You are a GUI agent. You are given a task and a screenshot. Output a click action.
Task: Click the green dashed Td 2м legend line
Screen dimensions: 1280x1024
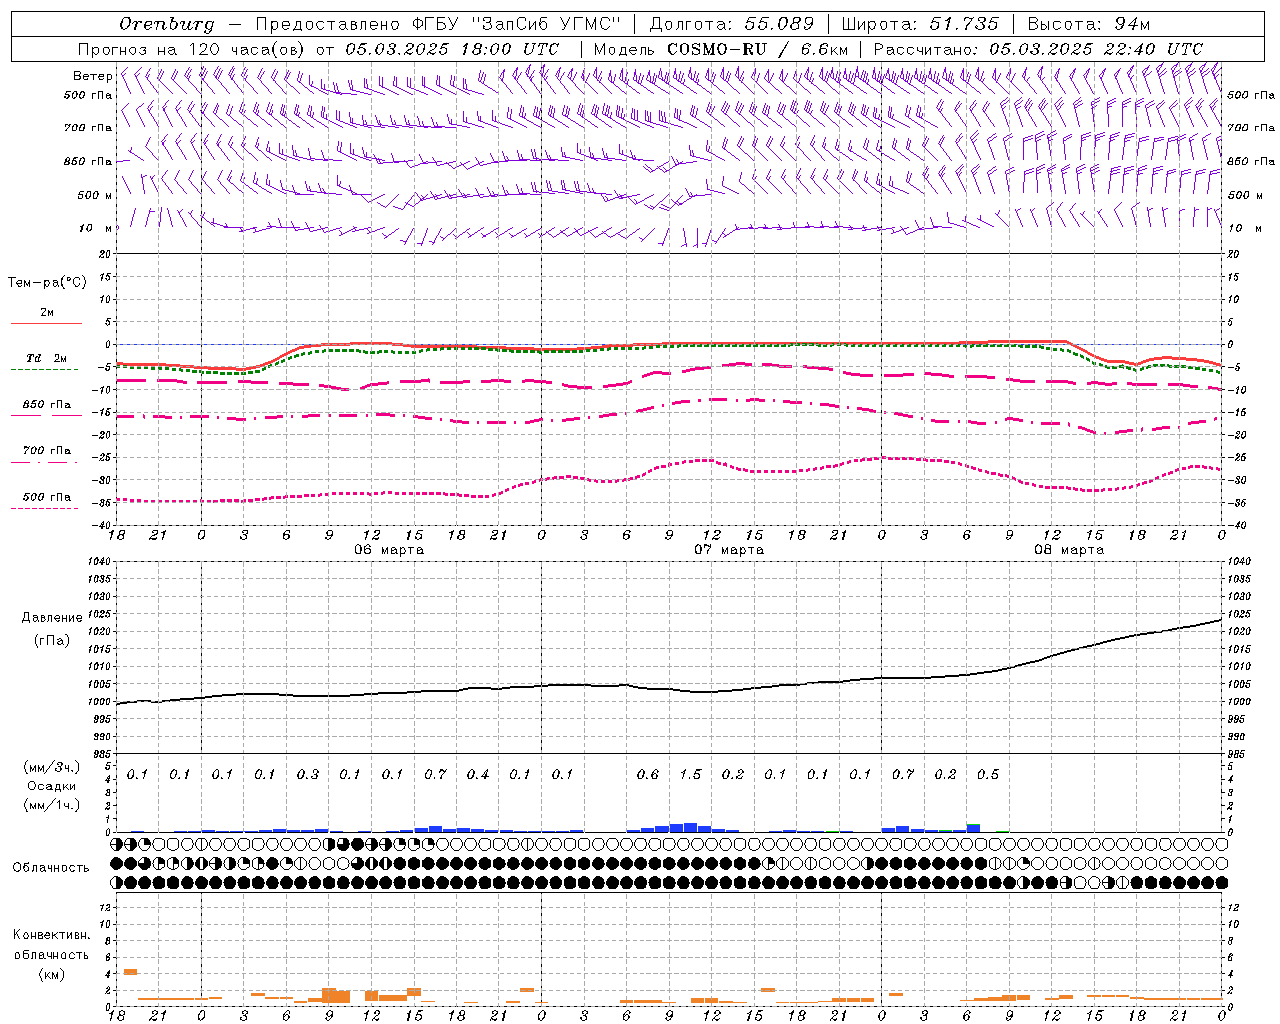click(x=44, y=369)
